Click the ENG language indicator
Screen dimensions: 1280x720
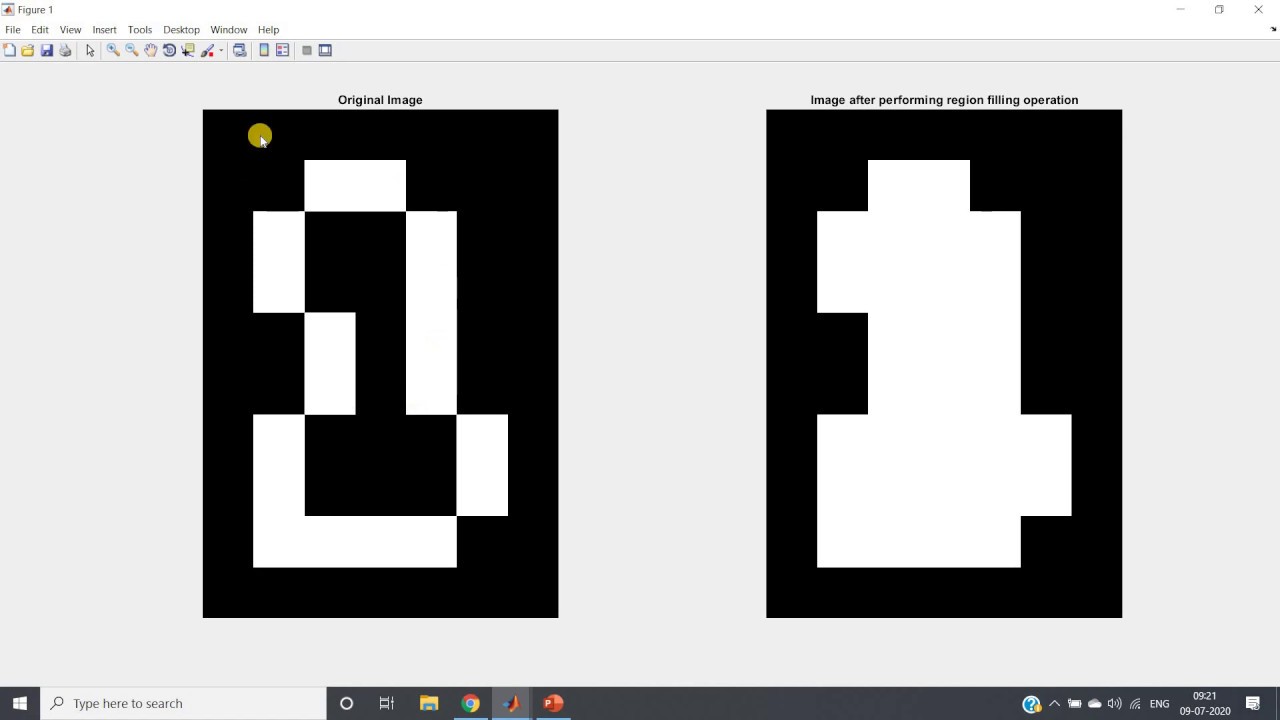click(1160, 704)
